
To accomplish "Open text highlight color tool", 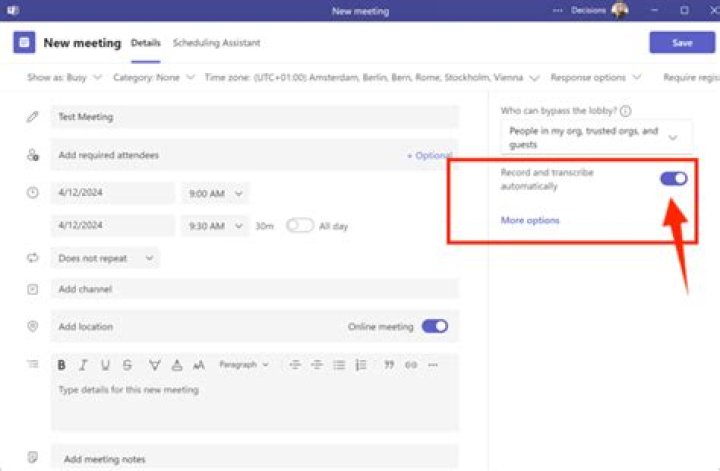I will tap(155, 365).
